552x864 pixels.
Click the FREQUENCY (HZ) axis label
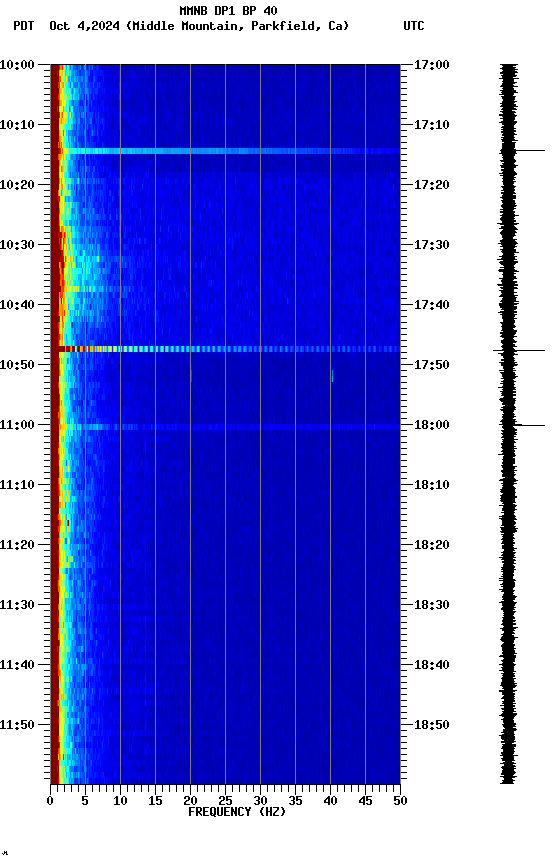pyautogui.click(x=237, y=812)
